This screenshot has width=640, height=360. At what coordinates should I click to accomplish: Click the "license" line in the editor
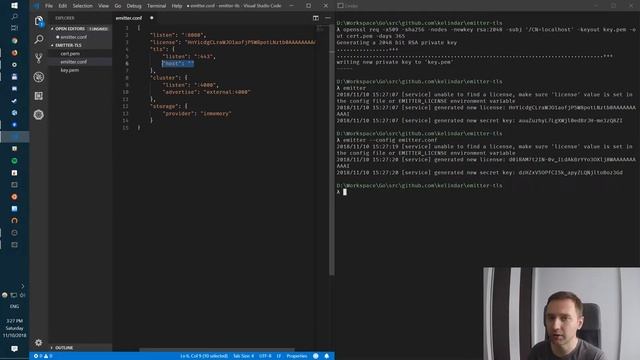(233, 42)
